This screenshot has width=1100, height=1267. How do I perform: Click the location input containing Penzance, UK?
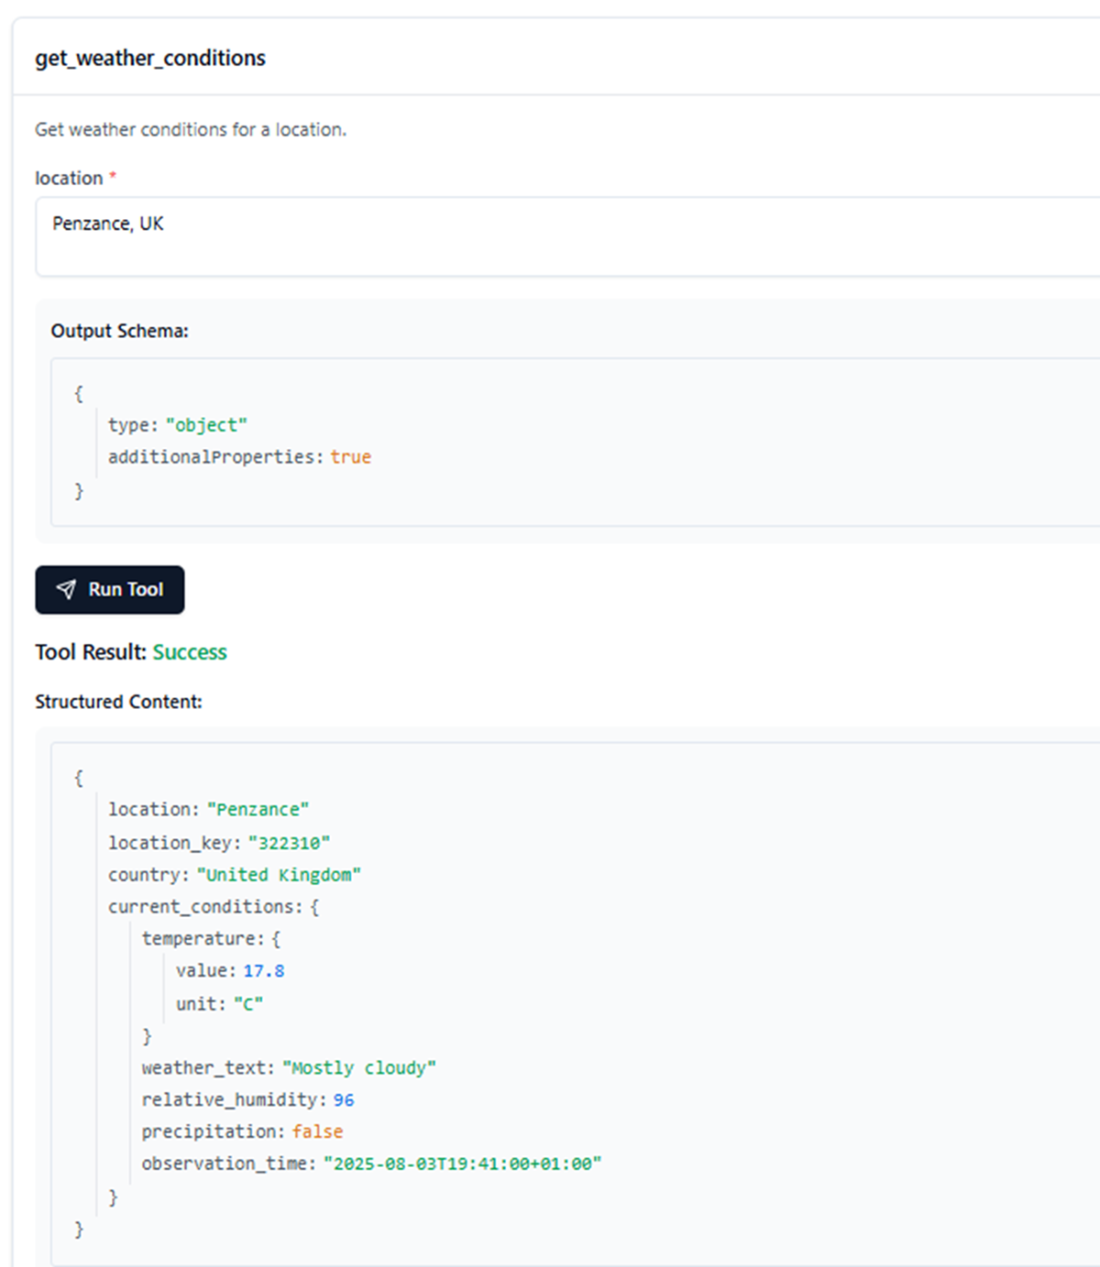(x=567, y=237)
